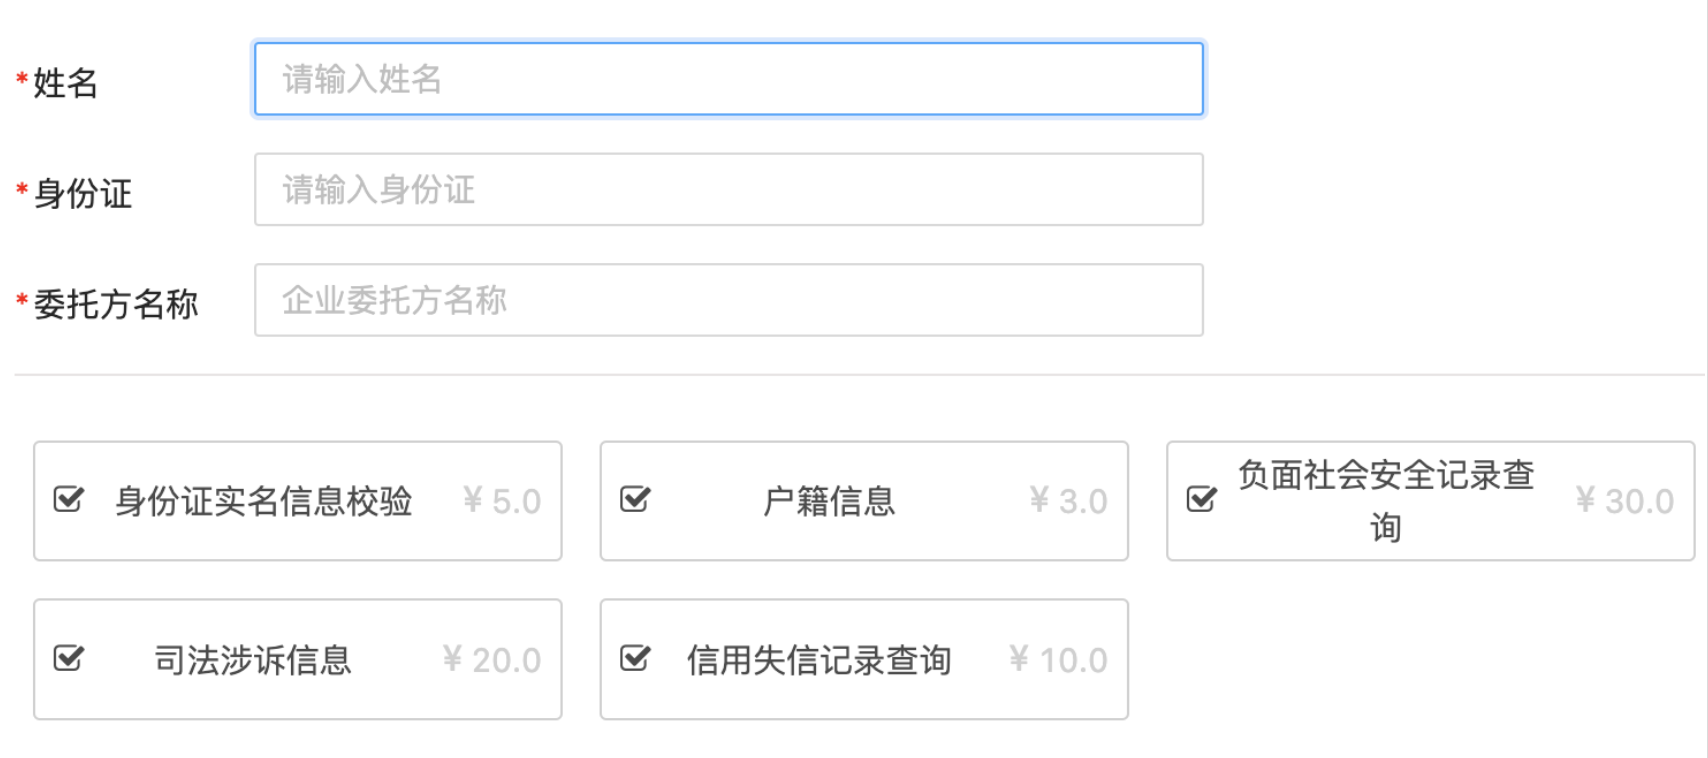Click the 信用失信记录查询 option text
Image resolution: width=1708 pixels, height=758 pixels.
[x=819, y=660]
